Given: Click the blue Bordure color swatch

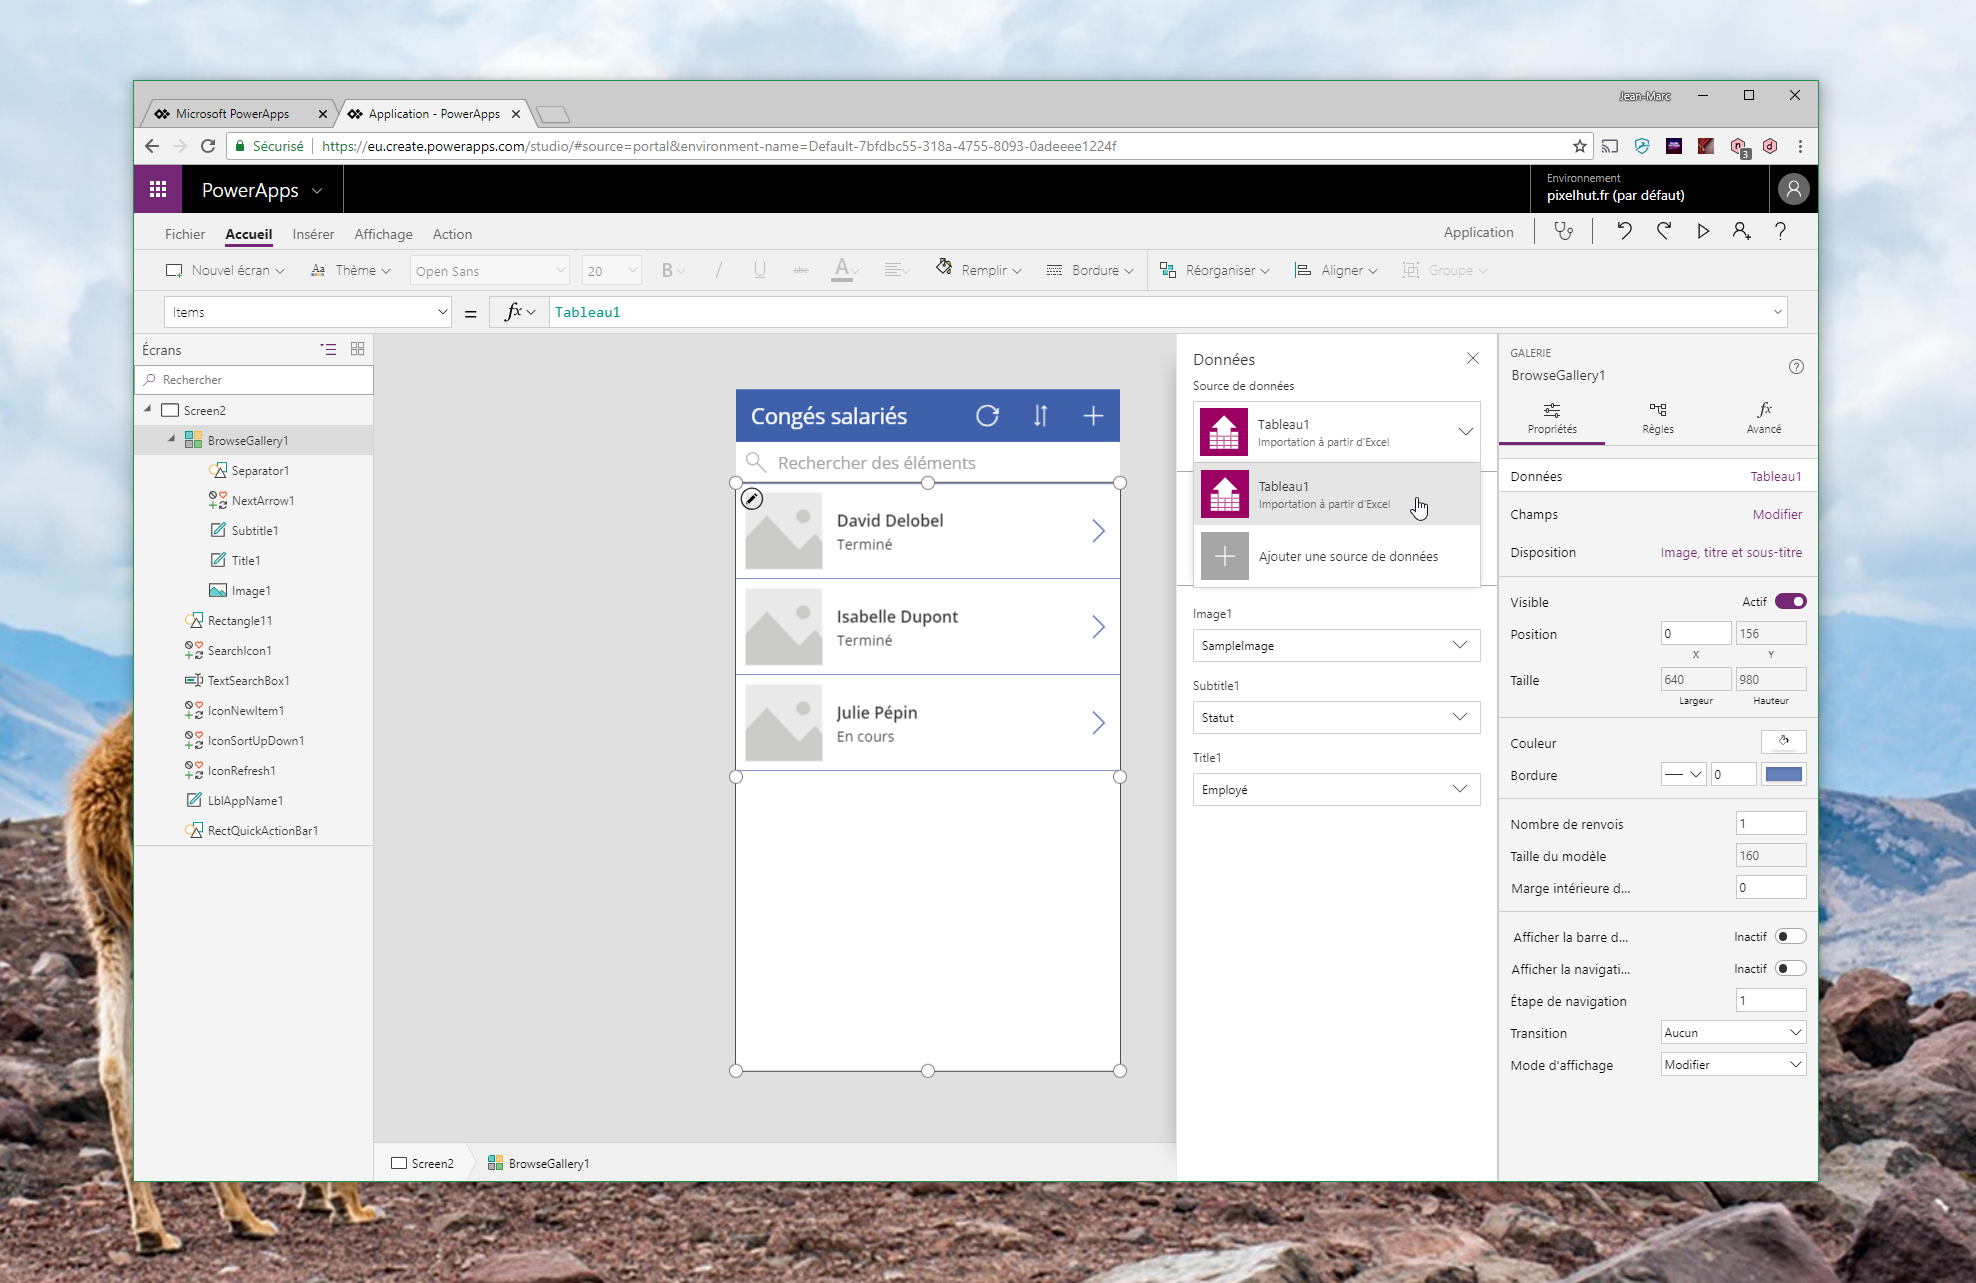Looking at the screenshot, I should [1784, 774].
